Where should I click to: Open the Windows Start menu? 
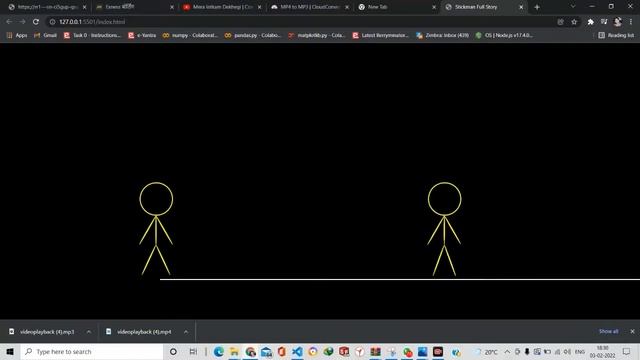coord(10,351)
